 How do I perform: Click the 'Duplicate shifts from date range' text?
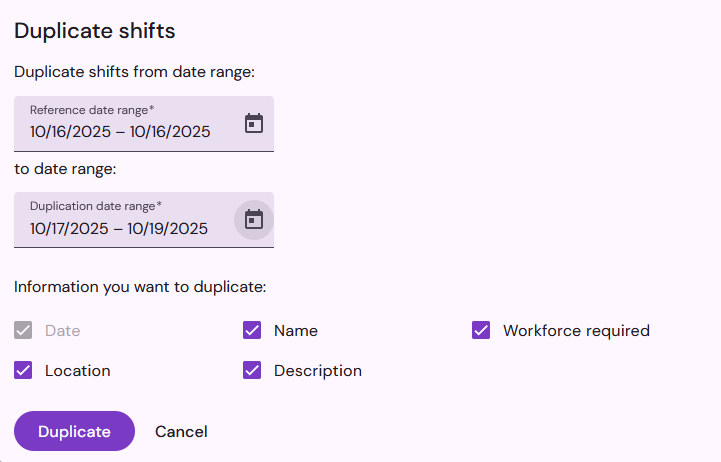tap(134, 72)
